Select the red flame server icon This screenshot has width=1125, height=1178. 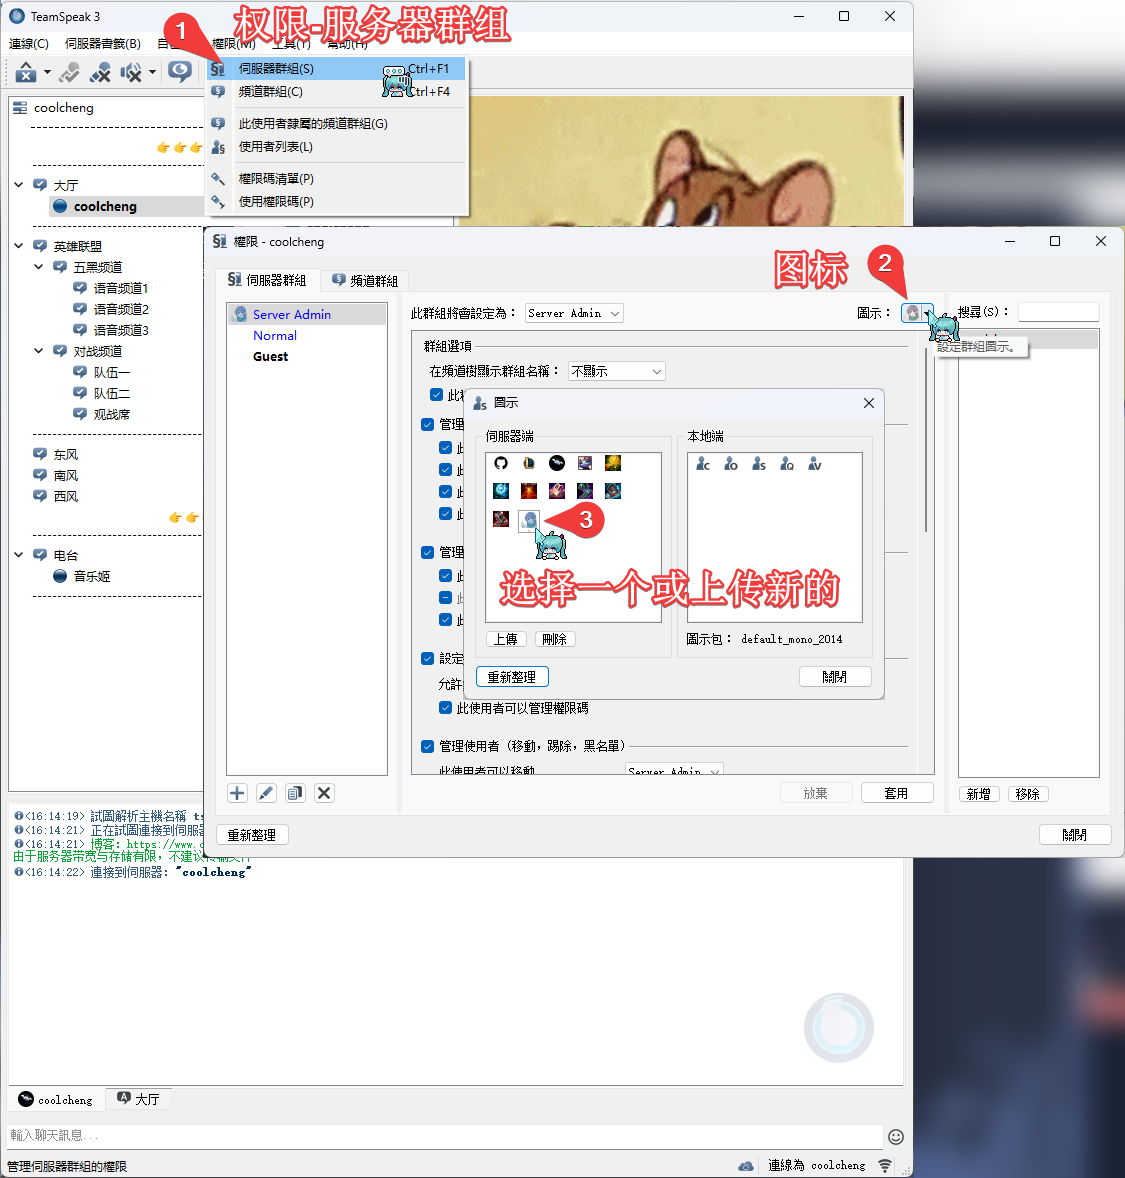529,491
